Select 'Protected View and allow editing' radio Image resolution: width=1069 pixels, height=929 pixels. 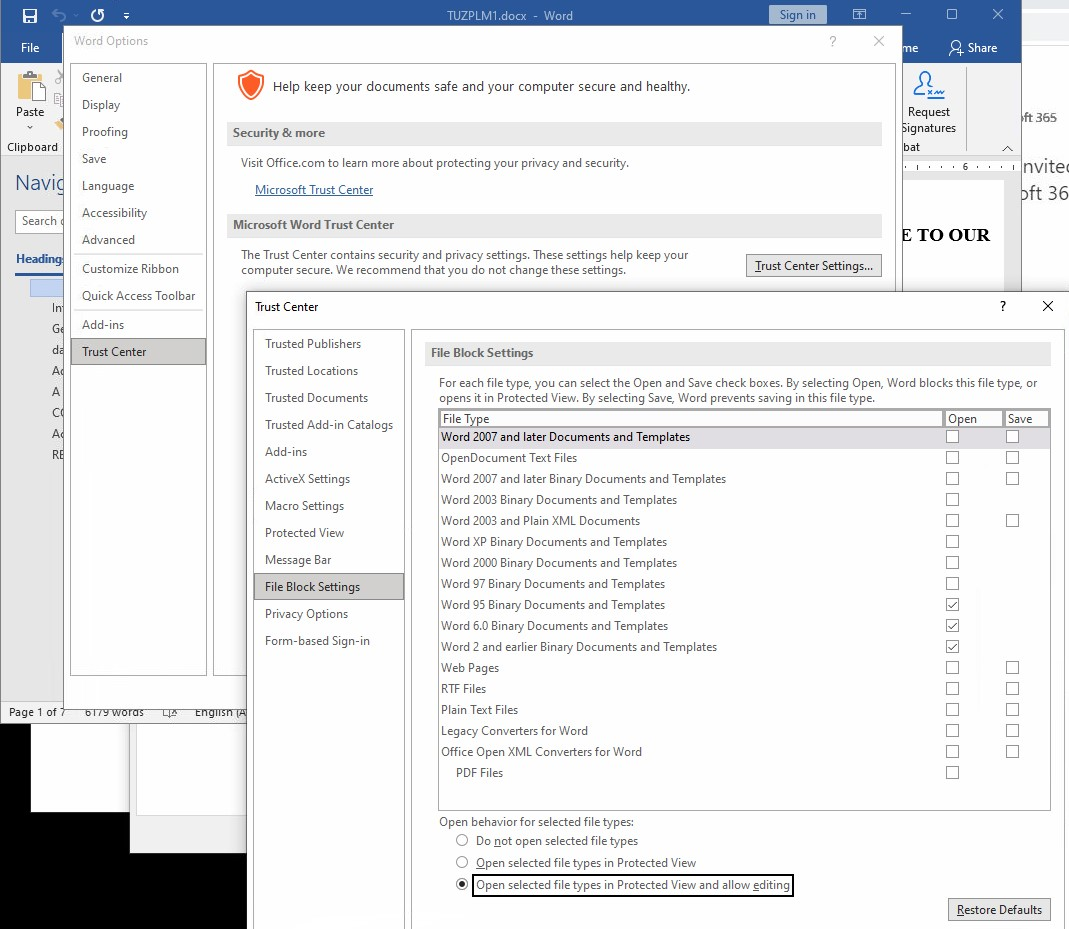point(462,885)
